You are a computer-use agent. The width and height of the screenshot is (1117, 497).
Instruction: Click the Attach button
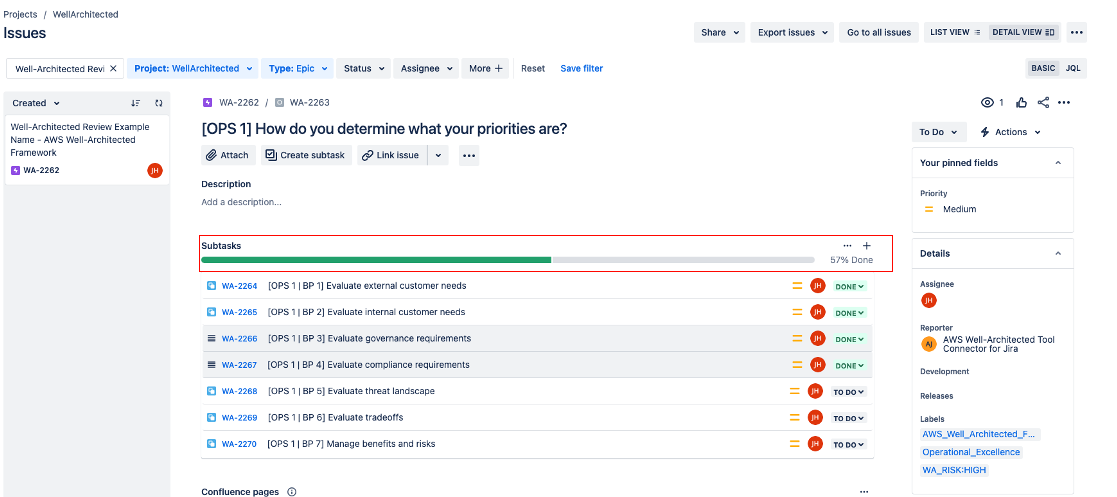(228, 155)
